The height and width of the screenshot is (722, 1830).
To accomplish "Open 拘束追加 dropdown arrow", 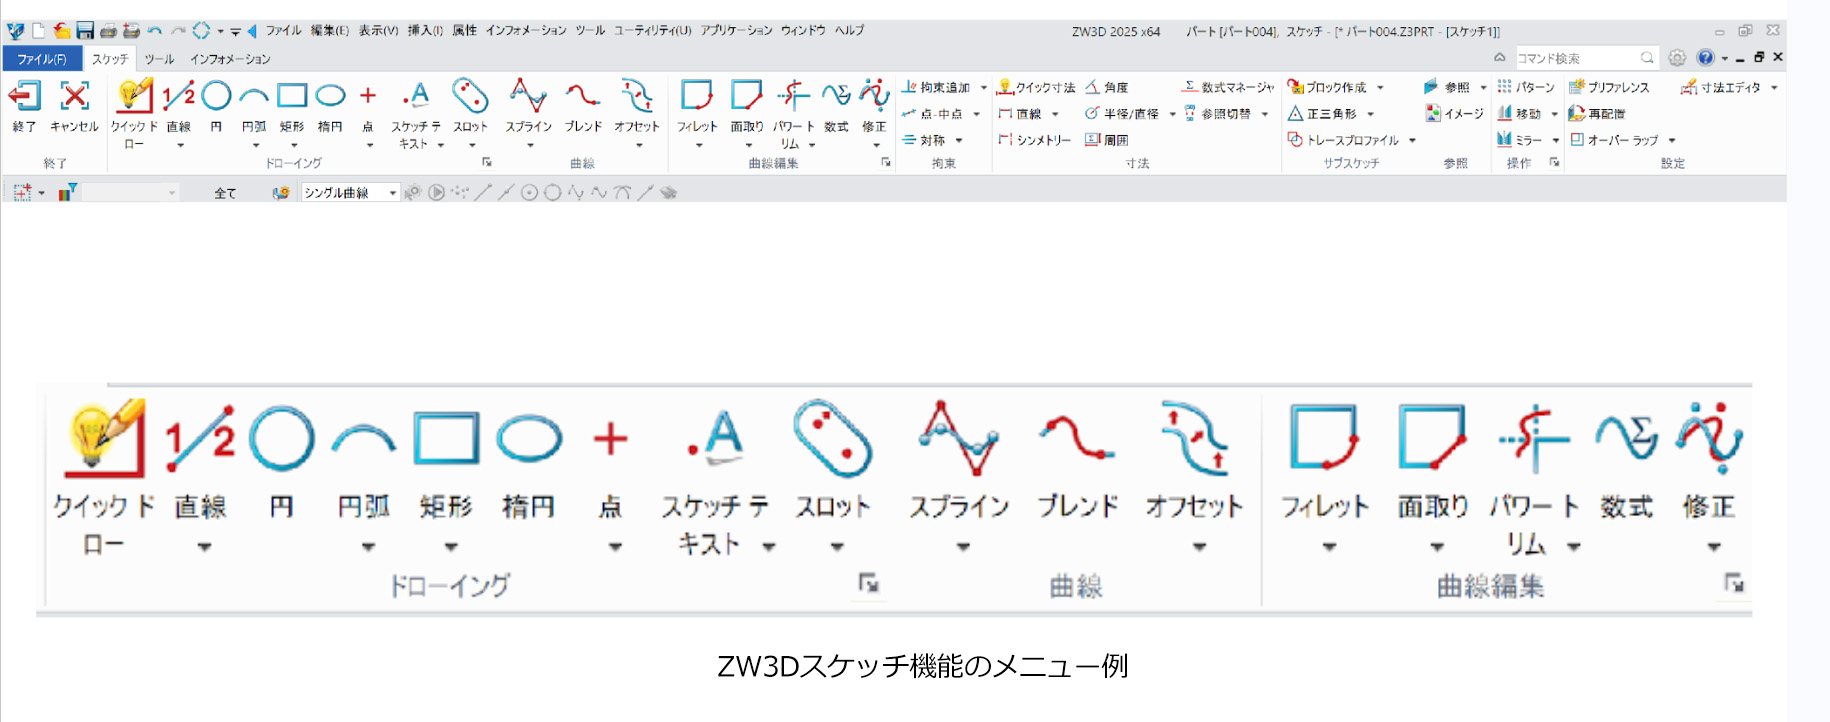I will click(x=984, y=88).
